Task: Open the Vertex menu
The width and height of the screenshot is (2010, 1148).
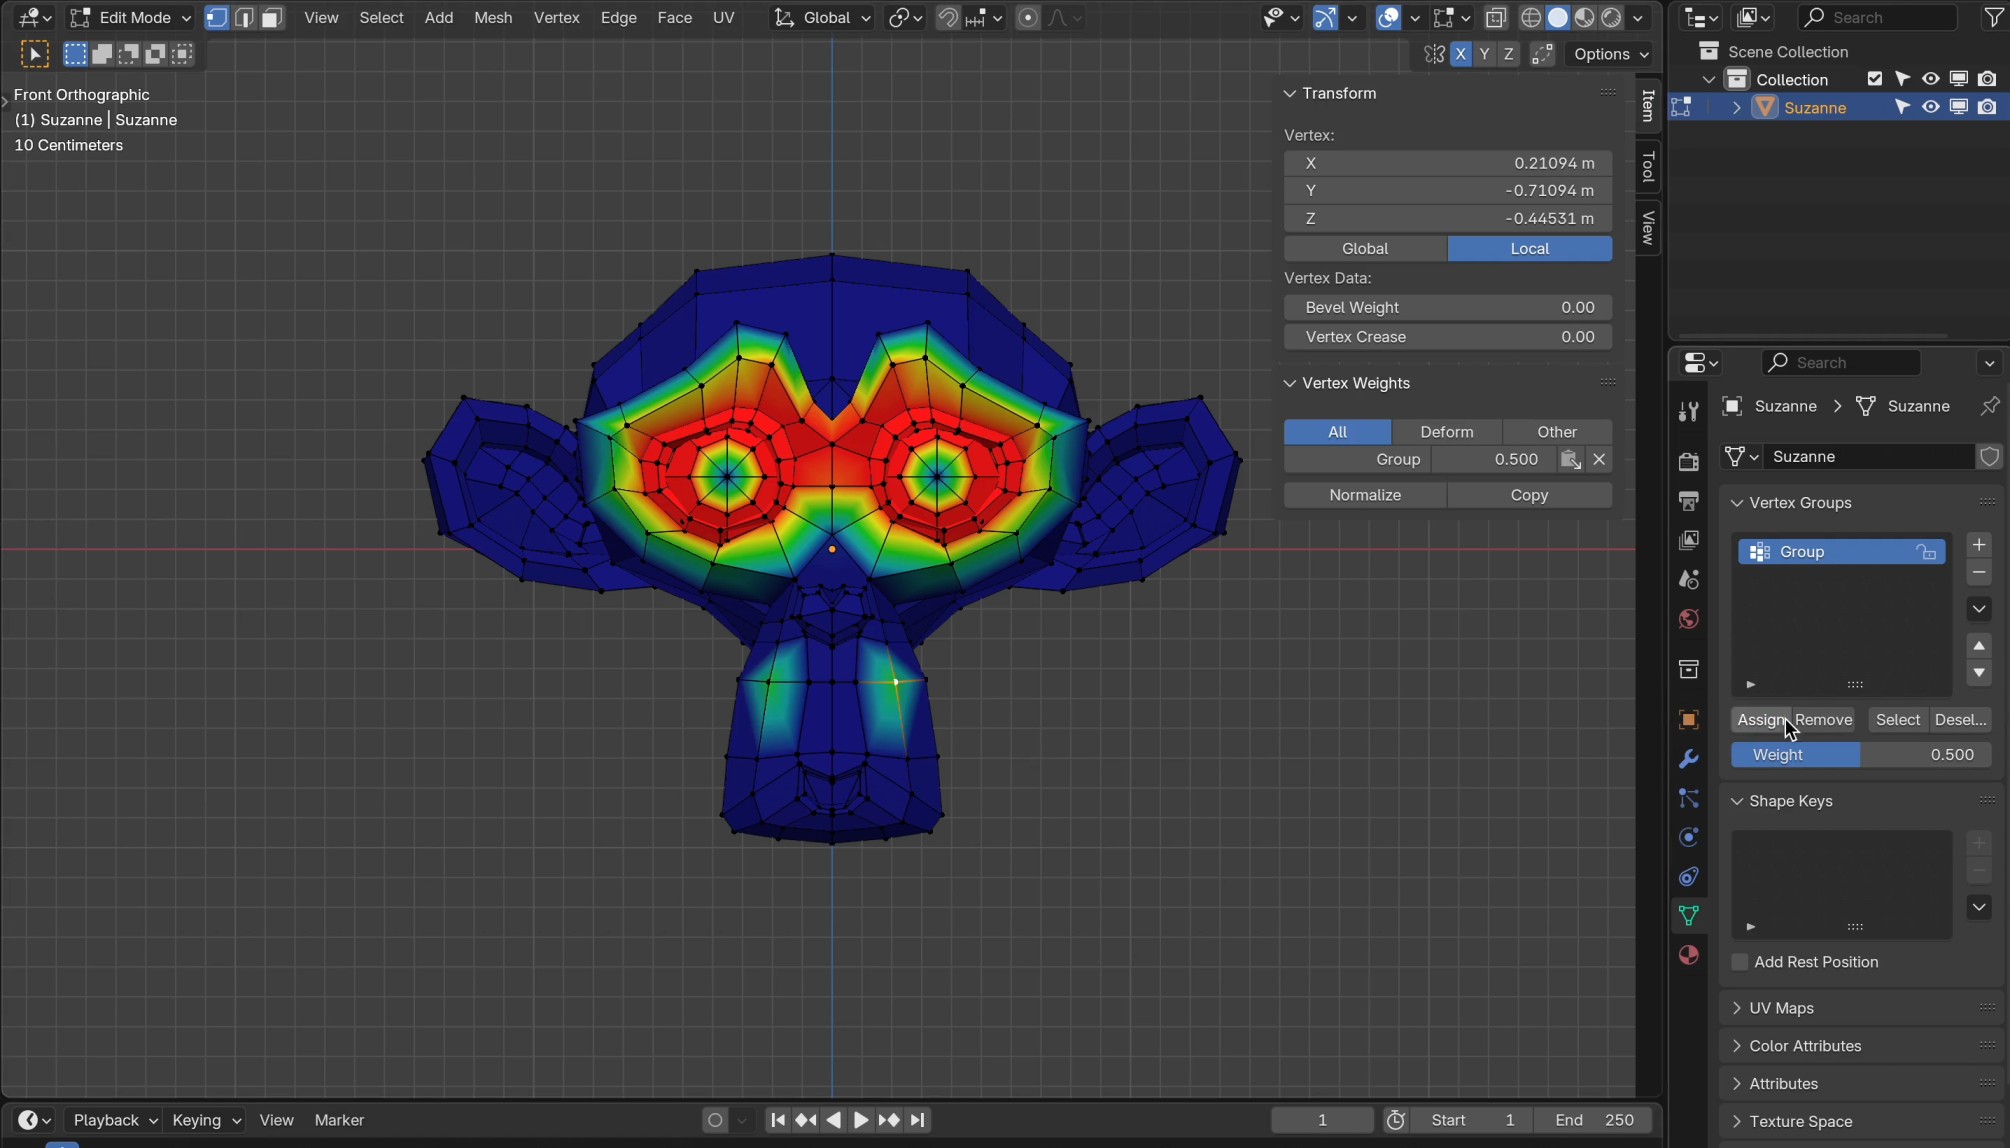Action: click(x=557, y=17)
